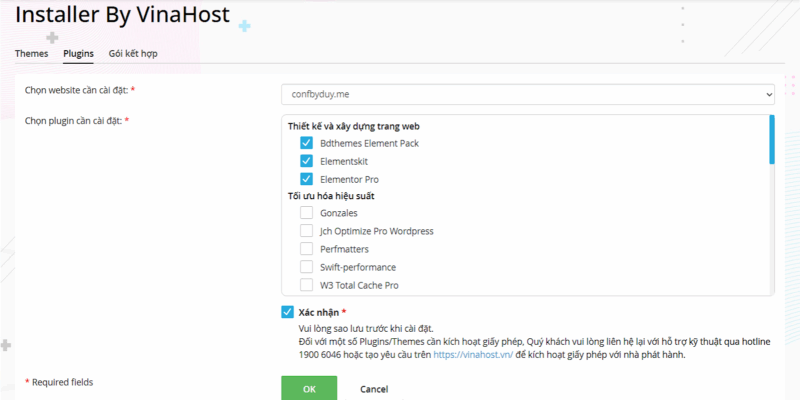The height and width of the screenshot is (400, 800).
Task: Enable Jch Optimize Pro Wordpress checkbox
Action: 307,231
